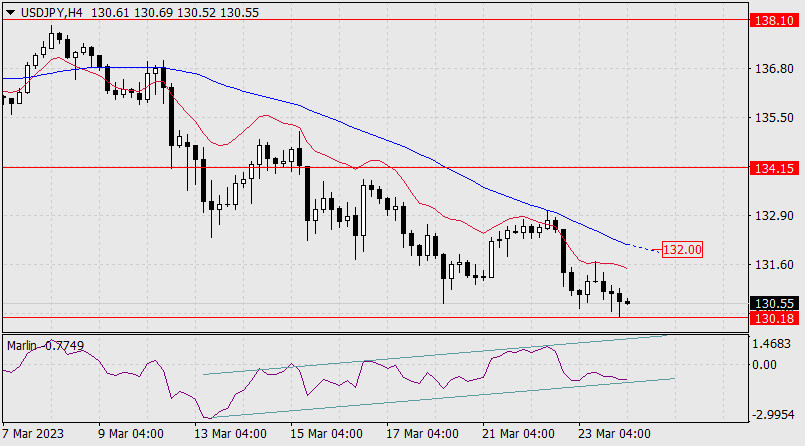The width and height of the screenshot is (805, 446).
Task: Open the chart menu triangle beside USDJPY
Action: tap(10, 13)
